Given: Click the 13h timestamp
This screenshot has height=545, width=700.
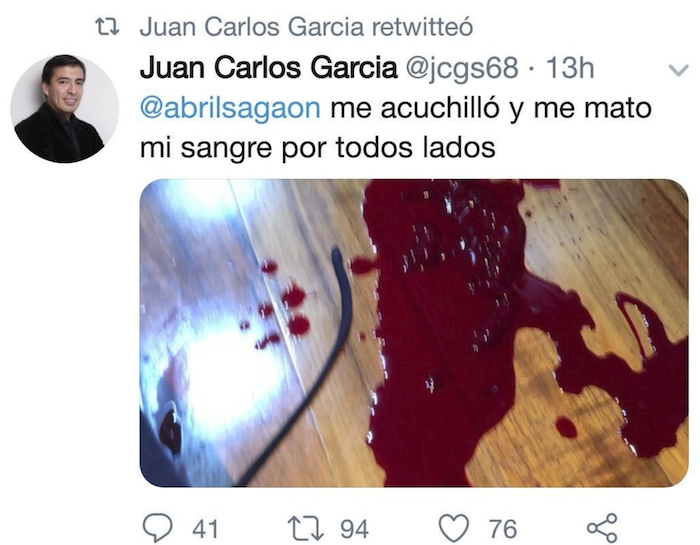Looking at the screenshot, I should (571, 68).
